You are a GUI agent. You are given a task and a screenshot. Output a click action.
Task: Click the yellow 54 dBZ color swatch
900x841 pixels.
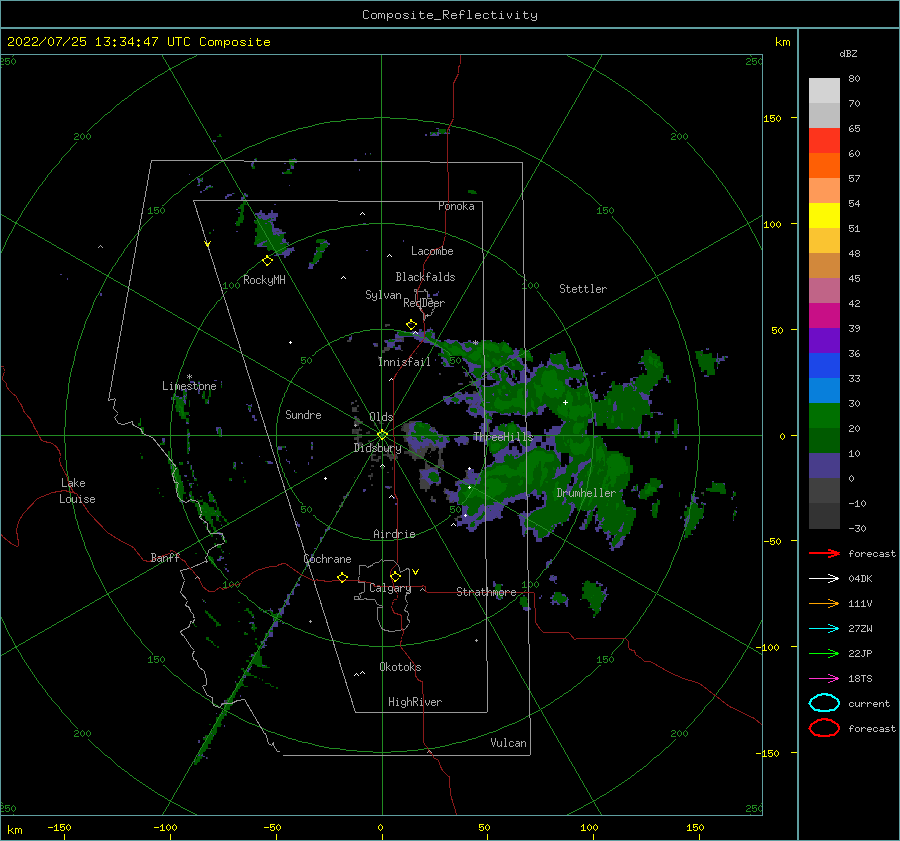[824, 215]
